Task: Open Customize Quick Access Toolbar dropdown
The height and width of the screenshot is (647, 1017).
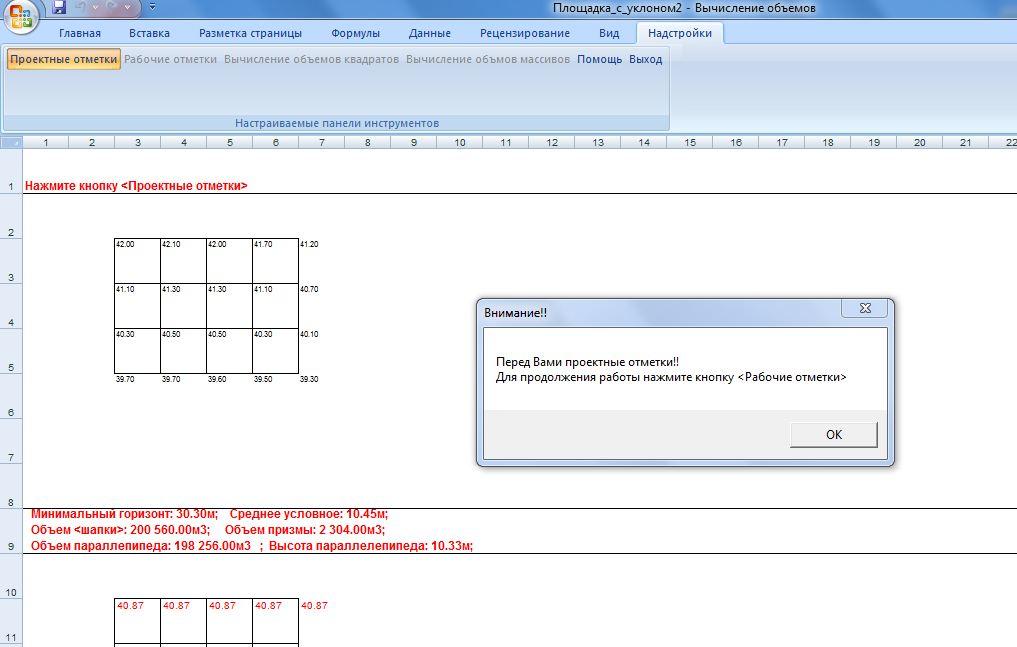Action: point(152,7)
